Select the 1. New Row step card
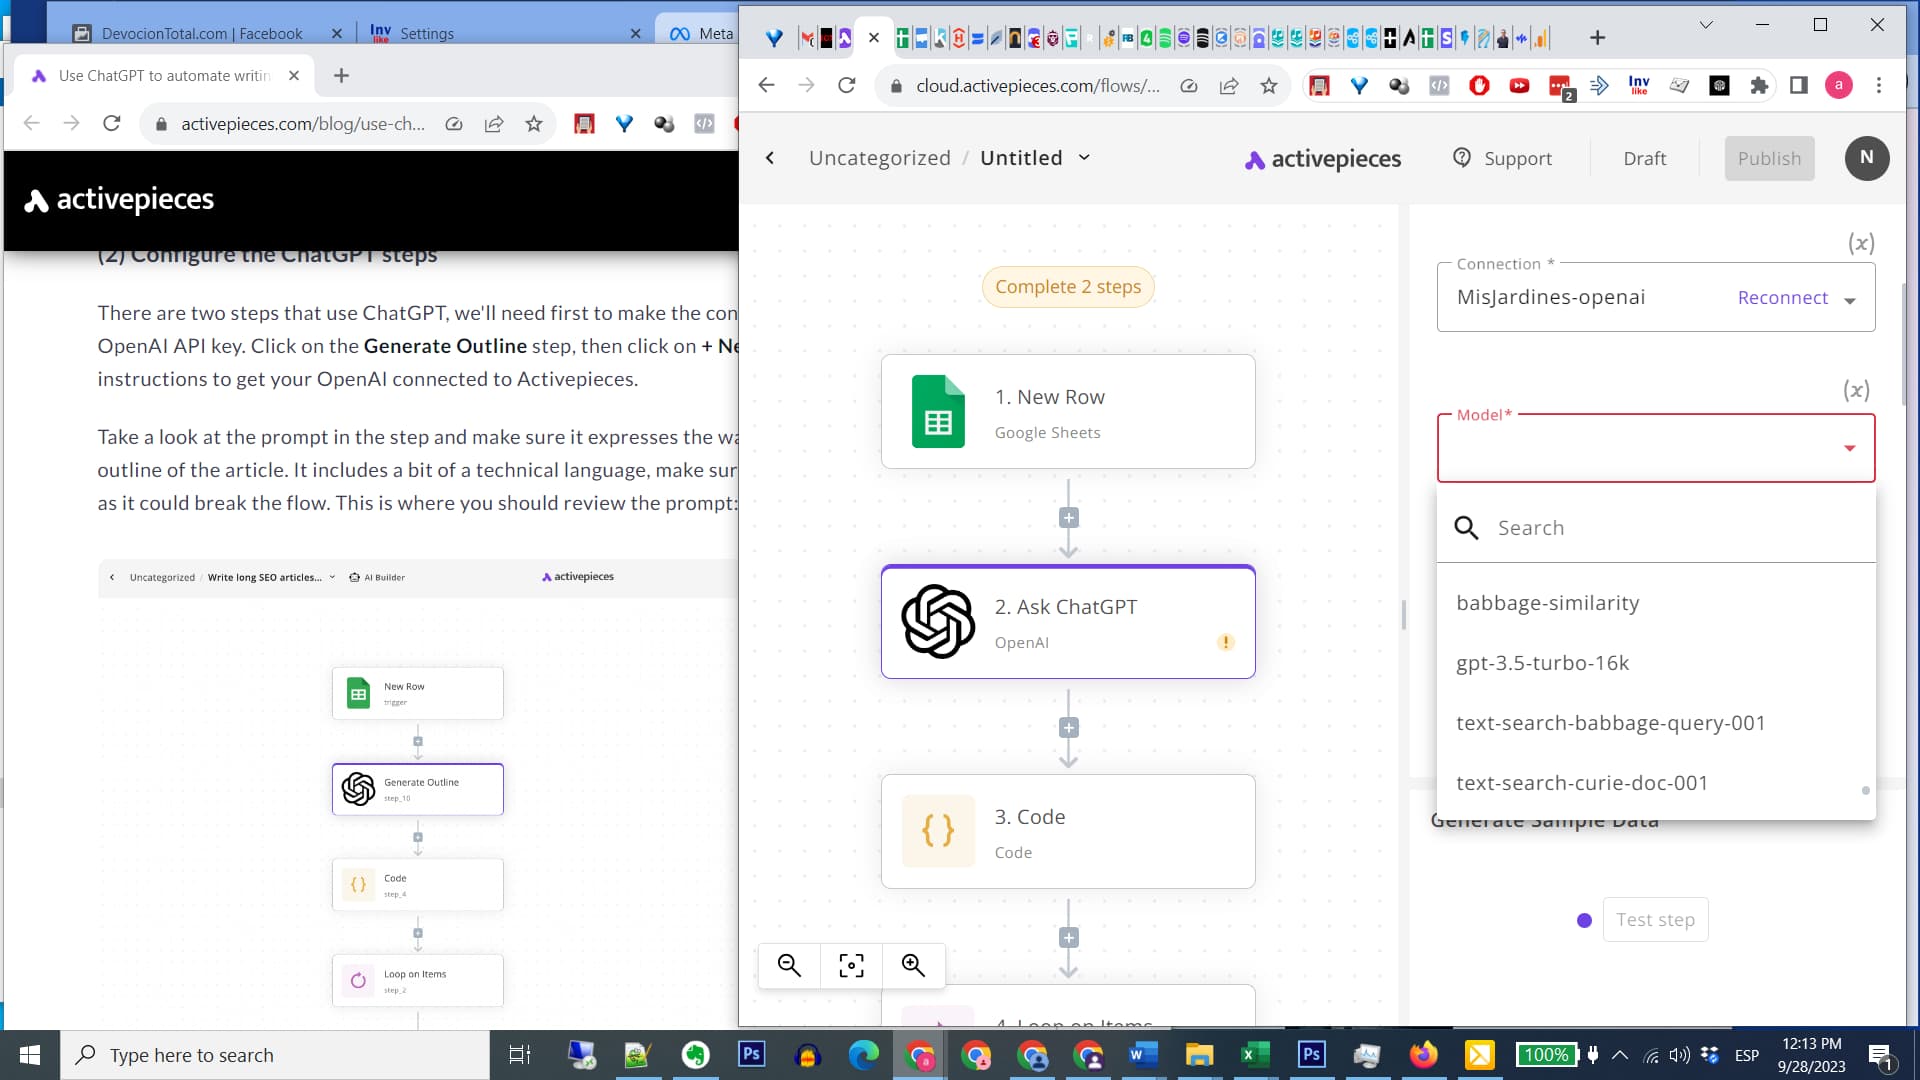The height and width of the screenshot is (1080, 1920). coord(1068,411)
